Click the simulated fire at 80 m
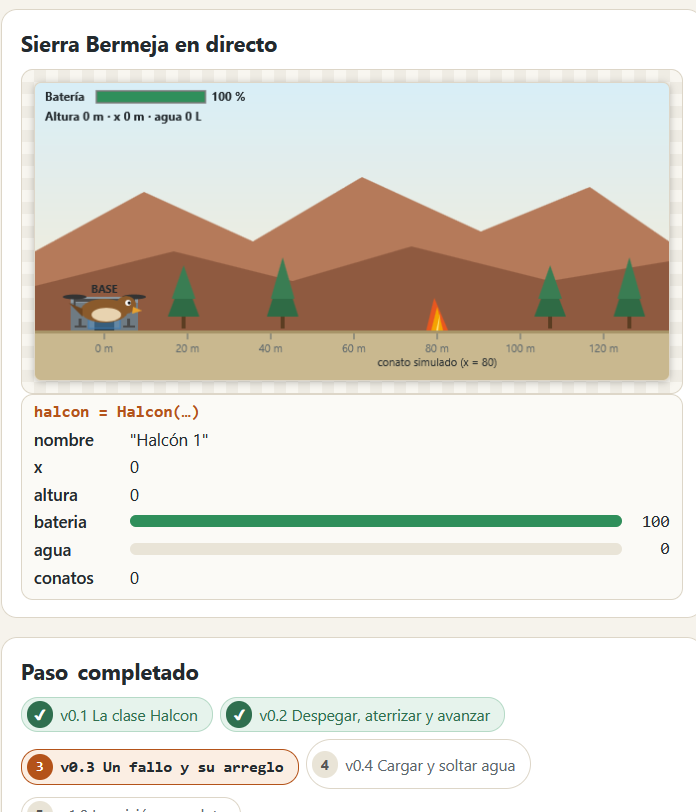The height and width of the screenshot is (812, 696). 436,315
